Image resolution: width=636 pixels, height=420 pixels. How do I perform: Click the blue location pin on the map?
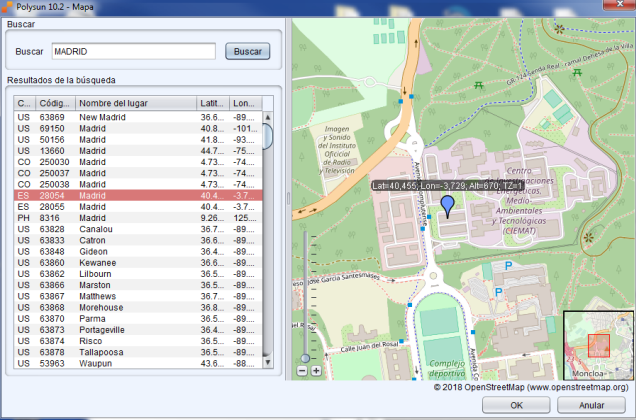pyautogui.click(x=448, y=206)
